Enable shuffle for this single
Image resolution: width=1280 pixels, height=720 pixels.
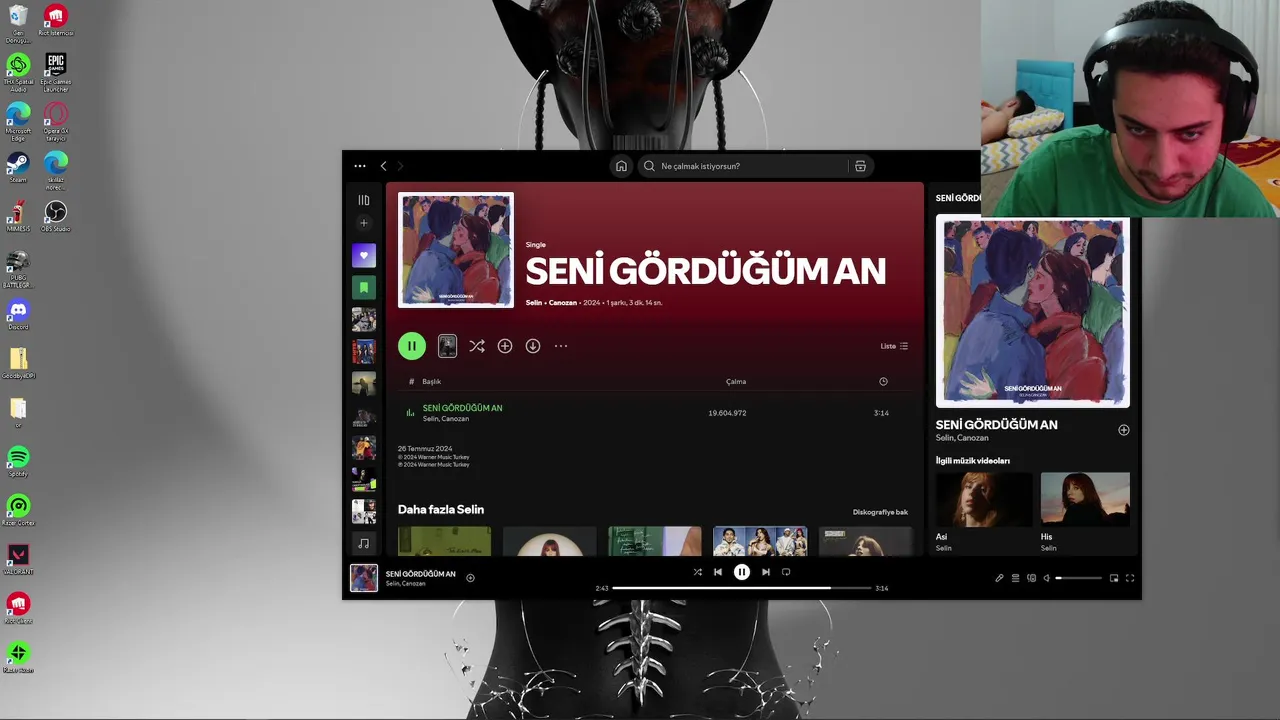coord(477,346)
